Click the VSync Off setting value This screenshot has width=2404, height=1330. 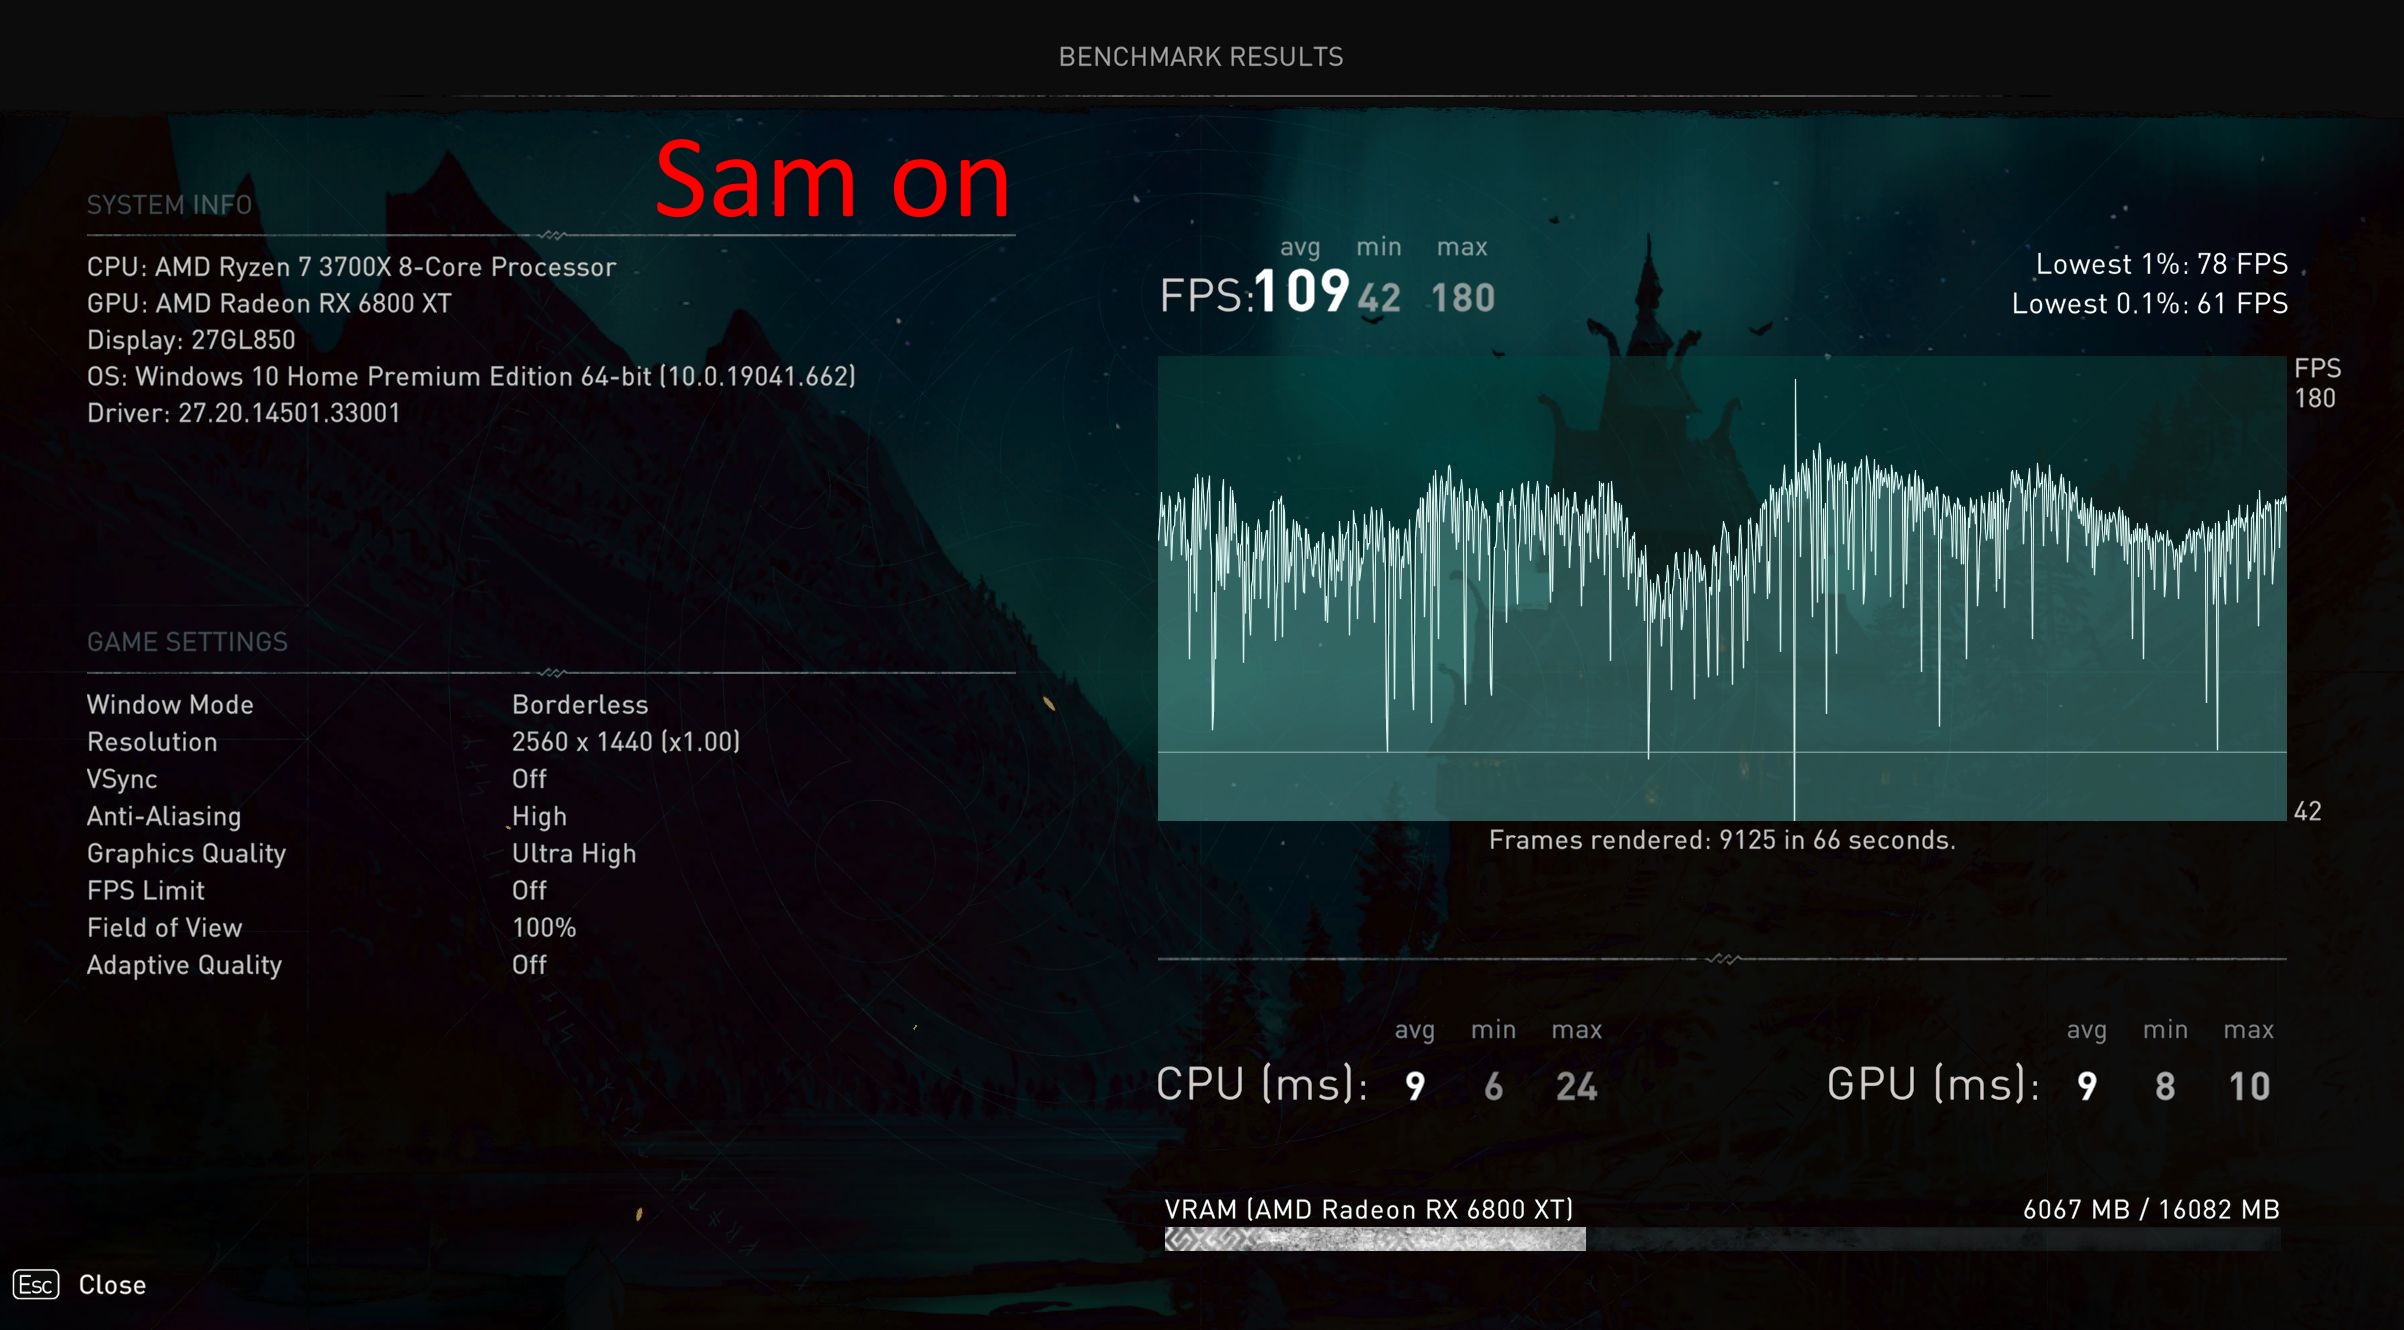pos(529,779)
